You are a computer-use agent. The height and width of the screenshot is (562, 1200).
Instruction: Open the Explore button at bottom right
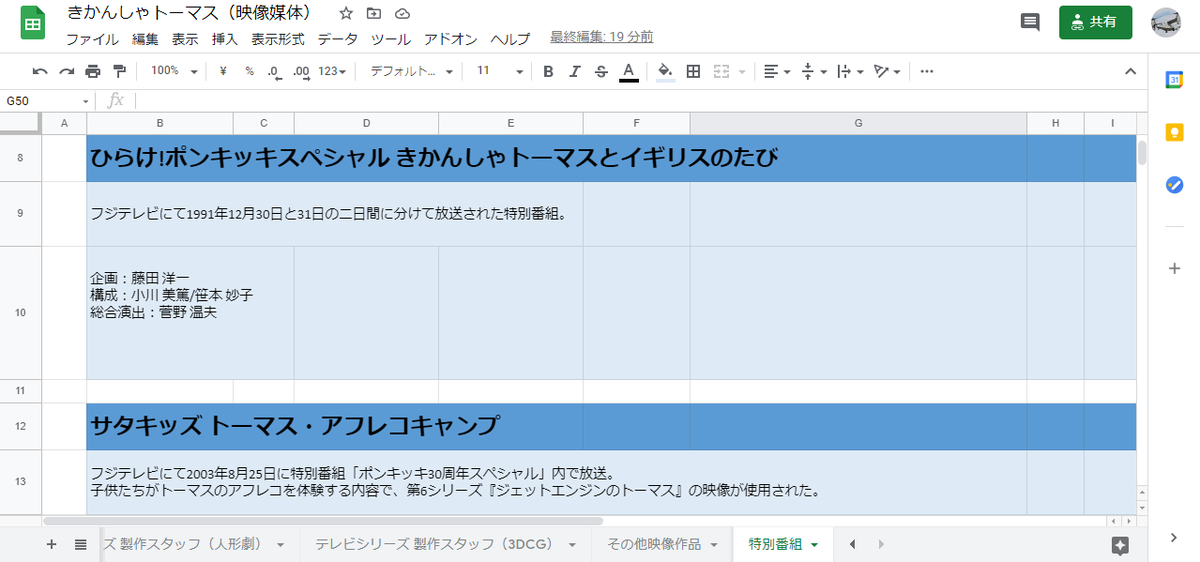point(1120,544)
